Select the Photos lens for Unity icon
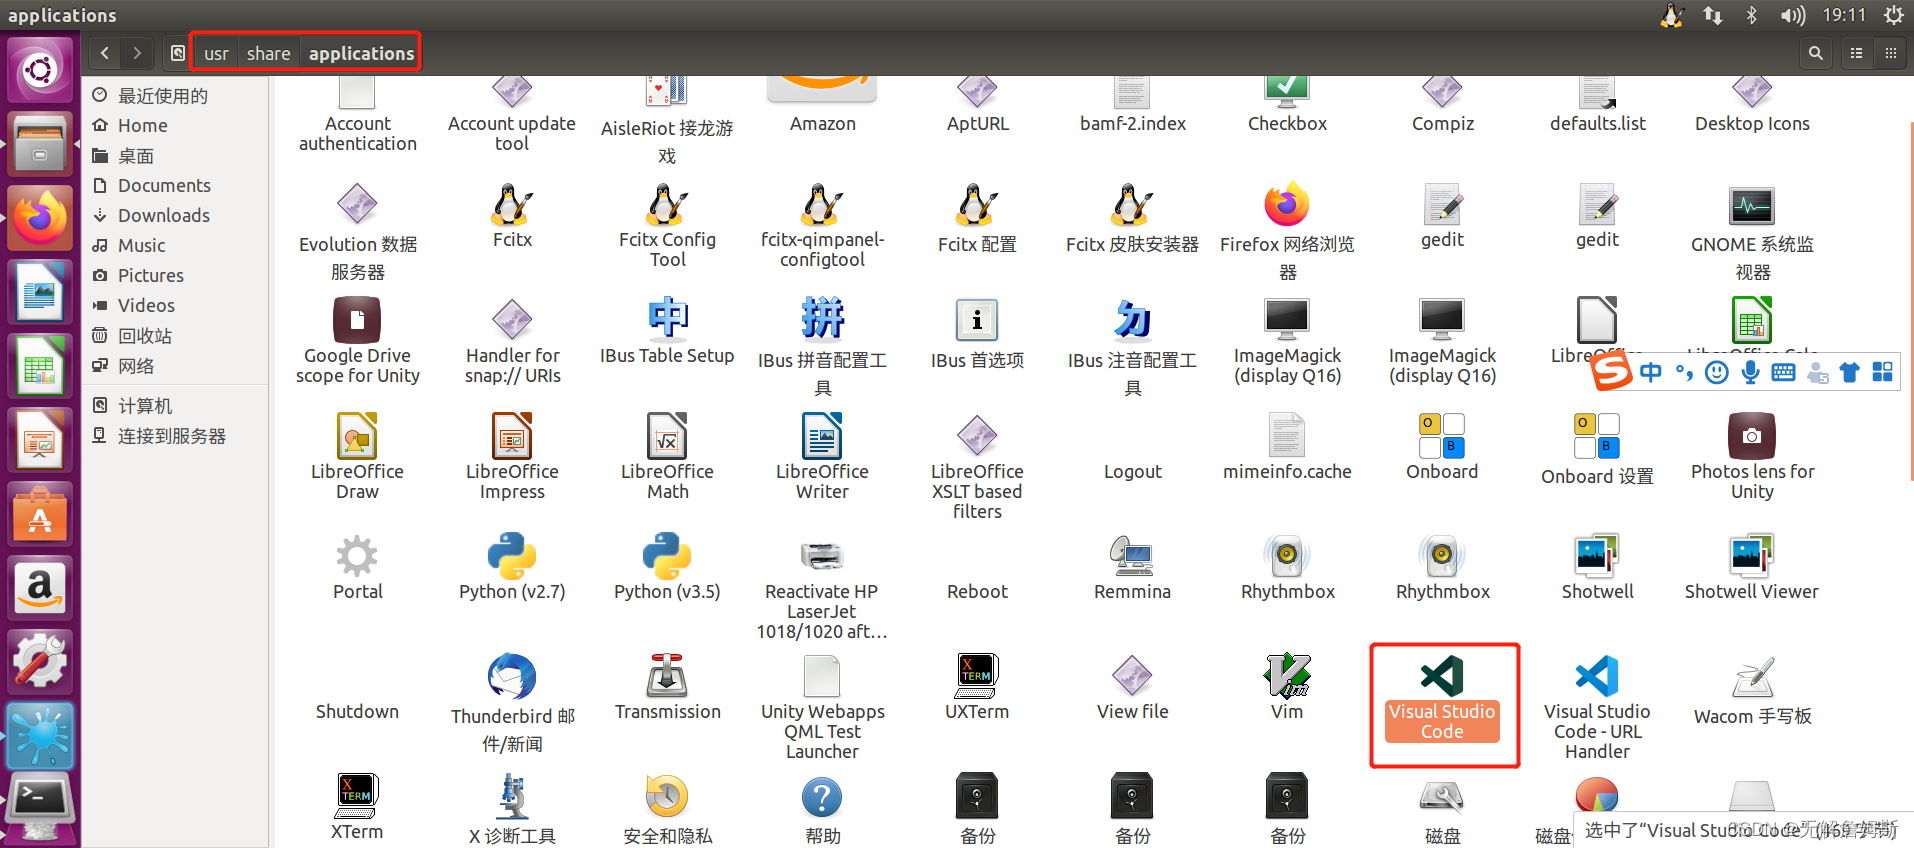 [1752, 436]
